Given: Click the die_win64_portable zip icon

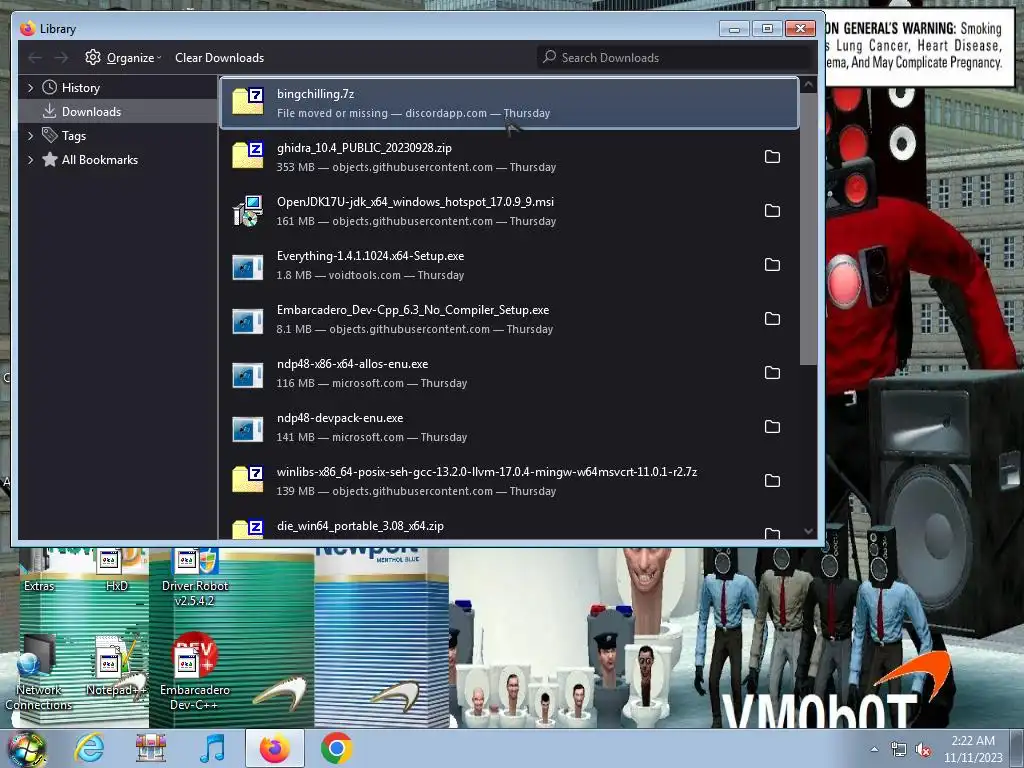Looking at the screenshot, I should pyautogui.click(x=248, y=528).
